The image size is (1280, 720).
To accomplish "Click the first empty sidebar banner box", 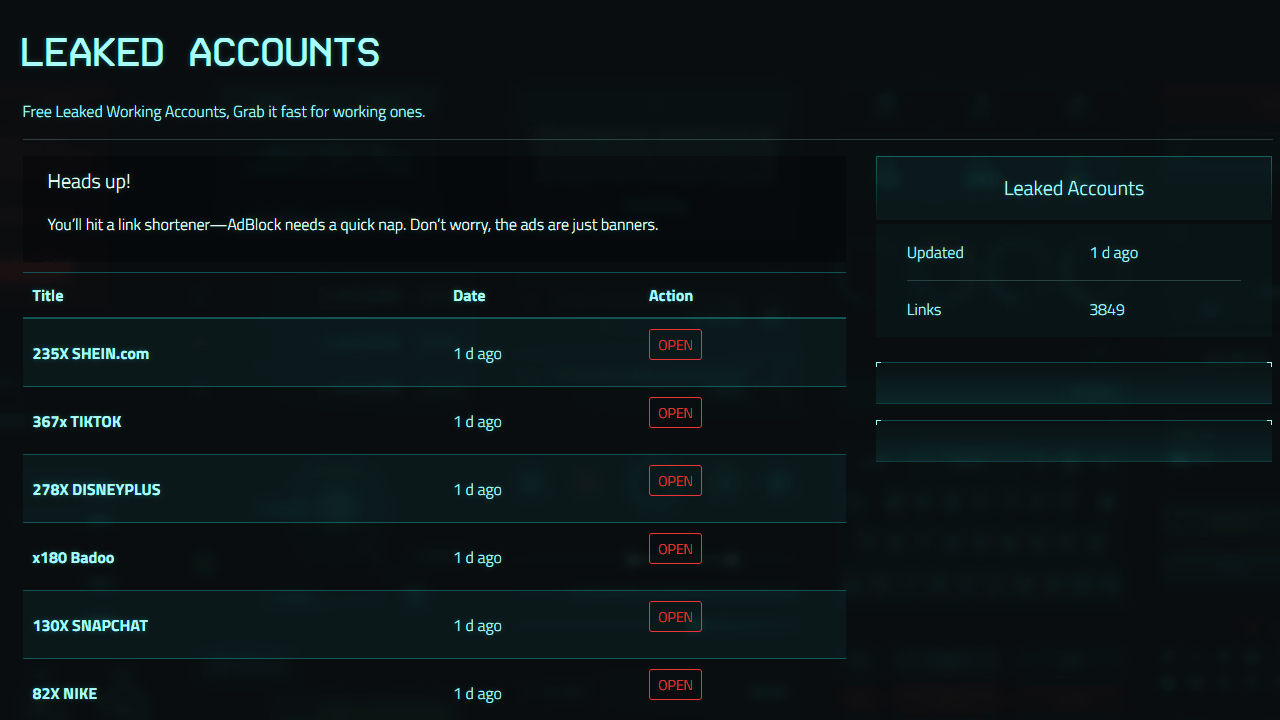I will tap(1073, 382).
